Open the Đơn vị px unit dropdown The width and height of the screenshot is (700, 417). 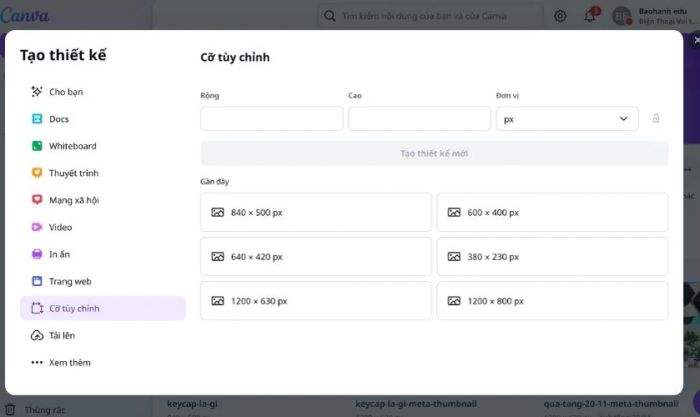coord(567,119)
